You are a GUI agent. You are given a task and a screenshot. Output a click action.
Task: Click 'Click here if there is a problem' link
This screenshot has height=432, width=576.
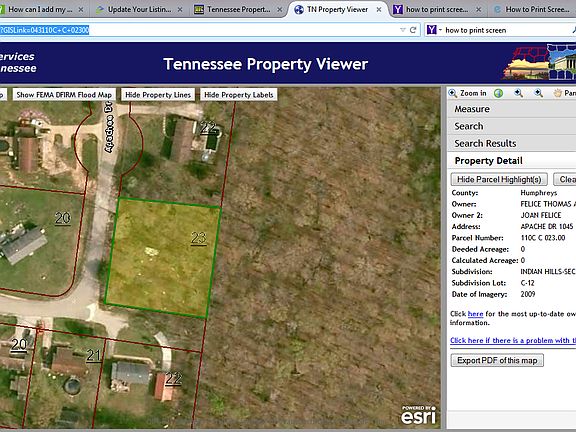click(x=513, y=341)
